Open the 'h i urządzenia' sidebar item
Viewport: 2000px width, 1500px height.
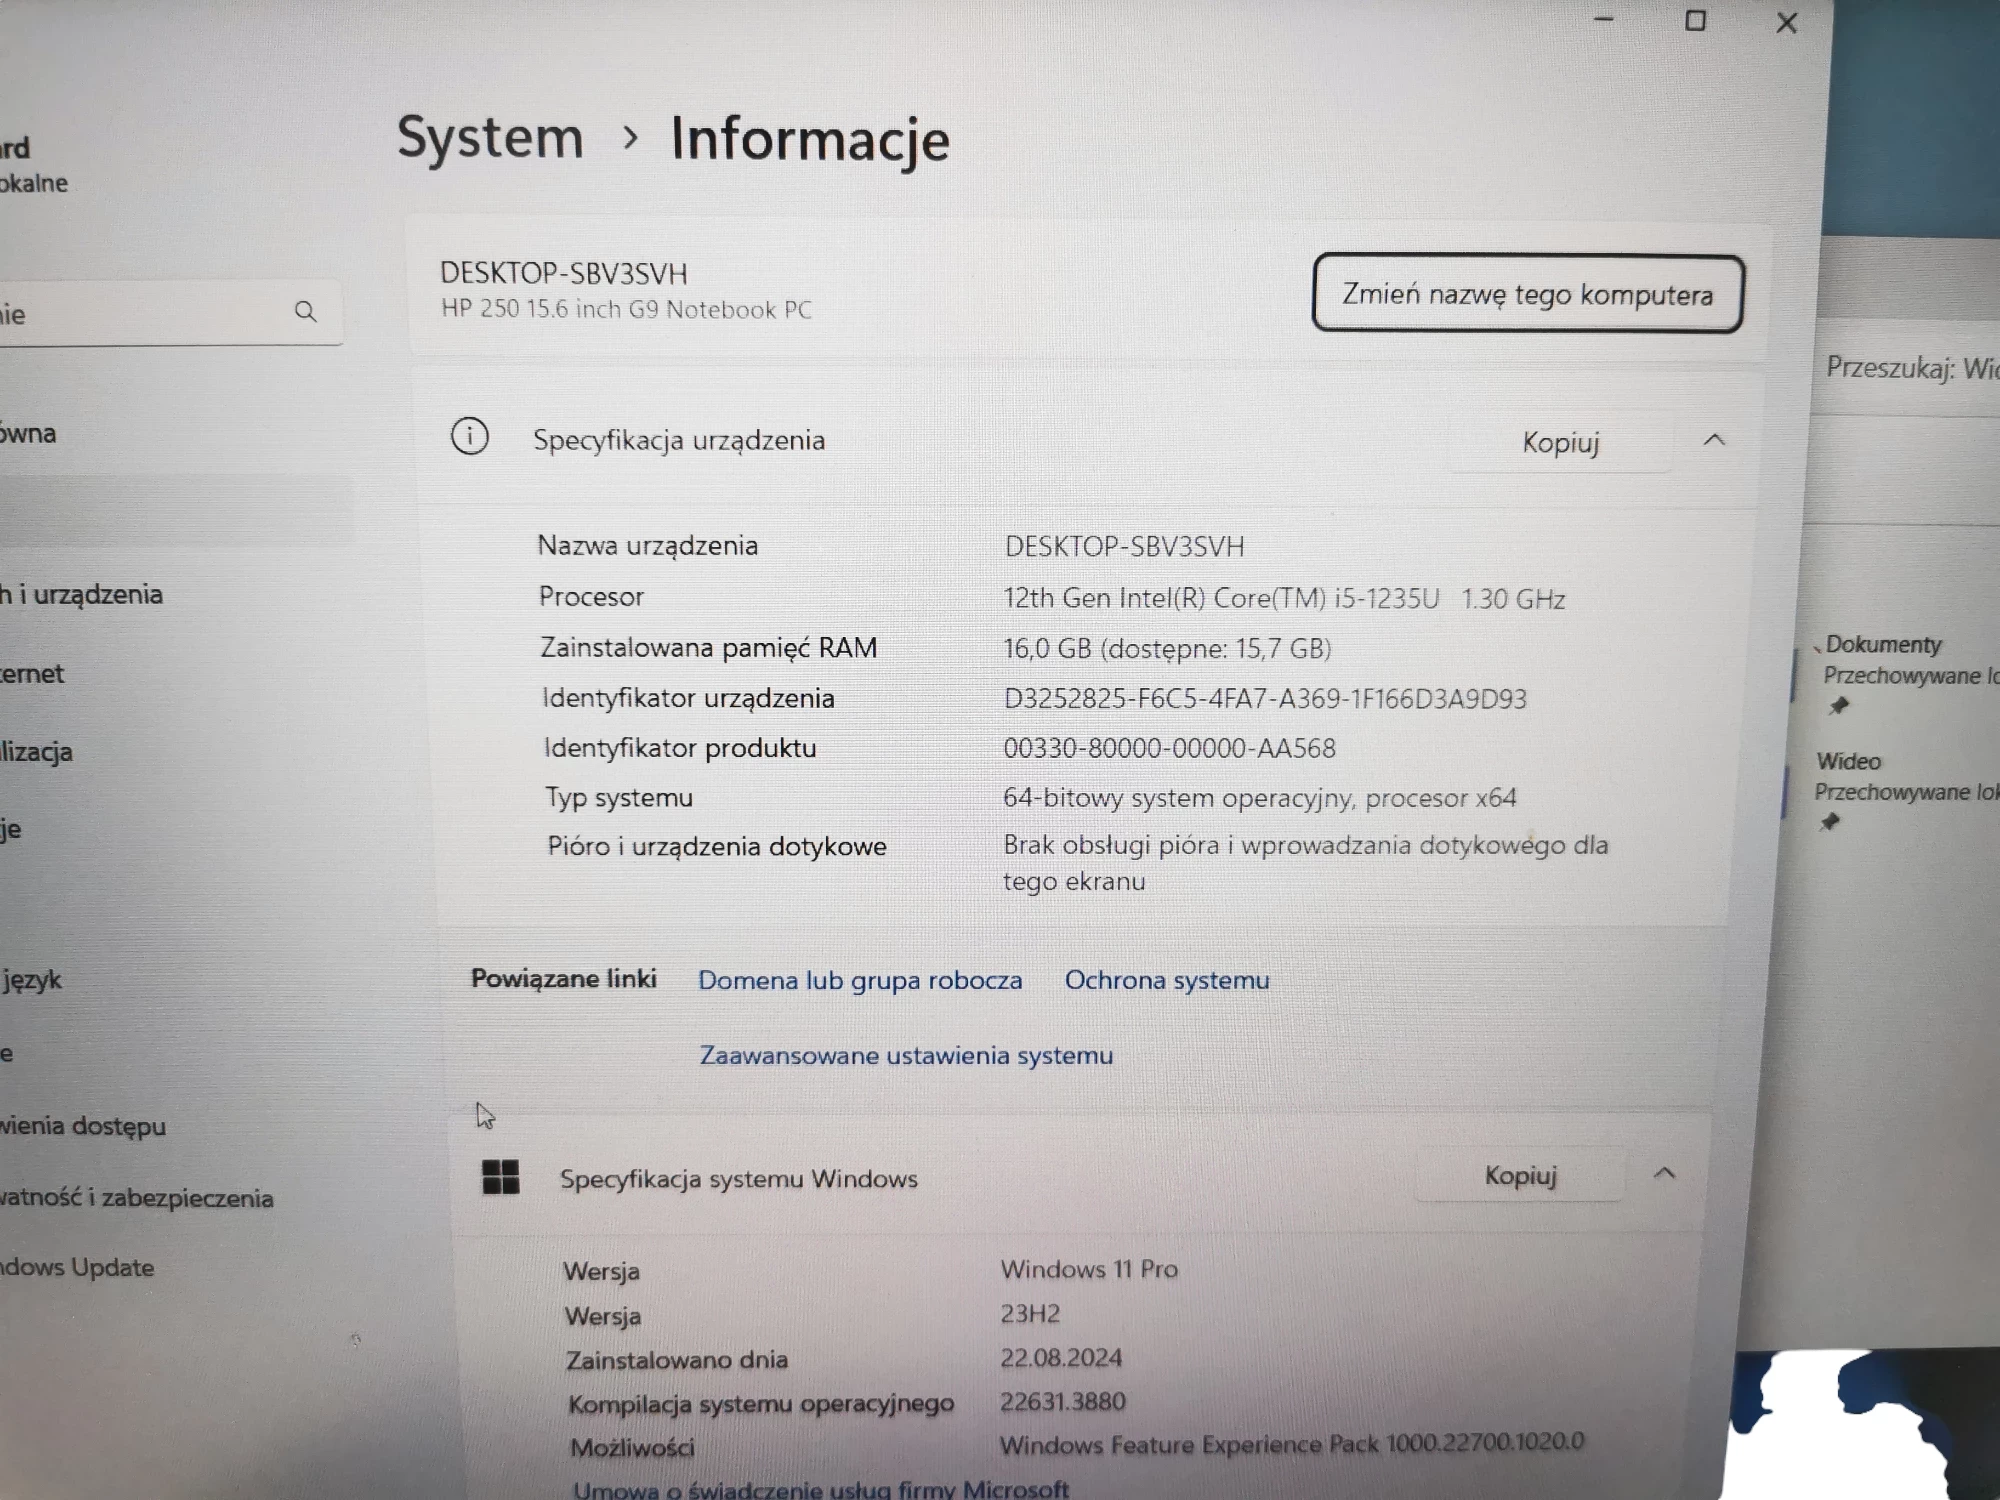tap(81, 594)
